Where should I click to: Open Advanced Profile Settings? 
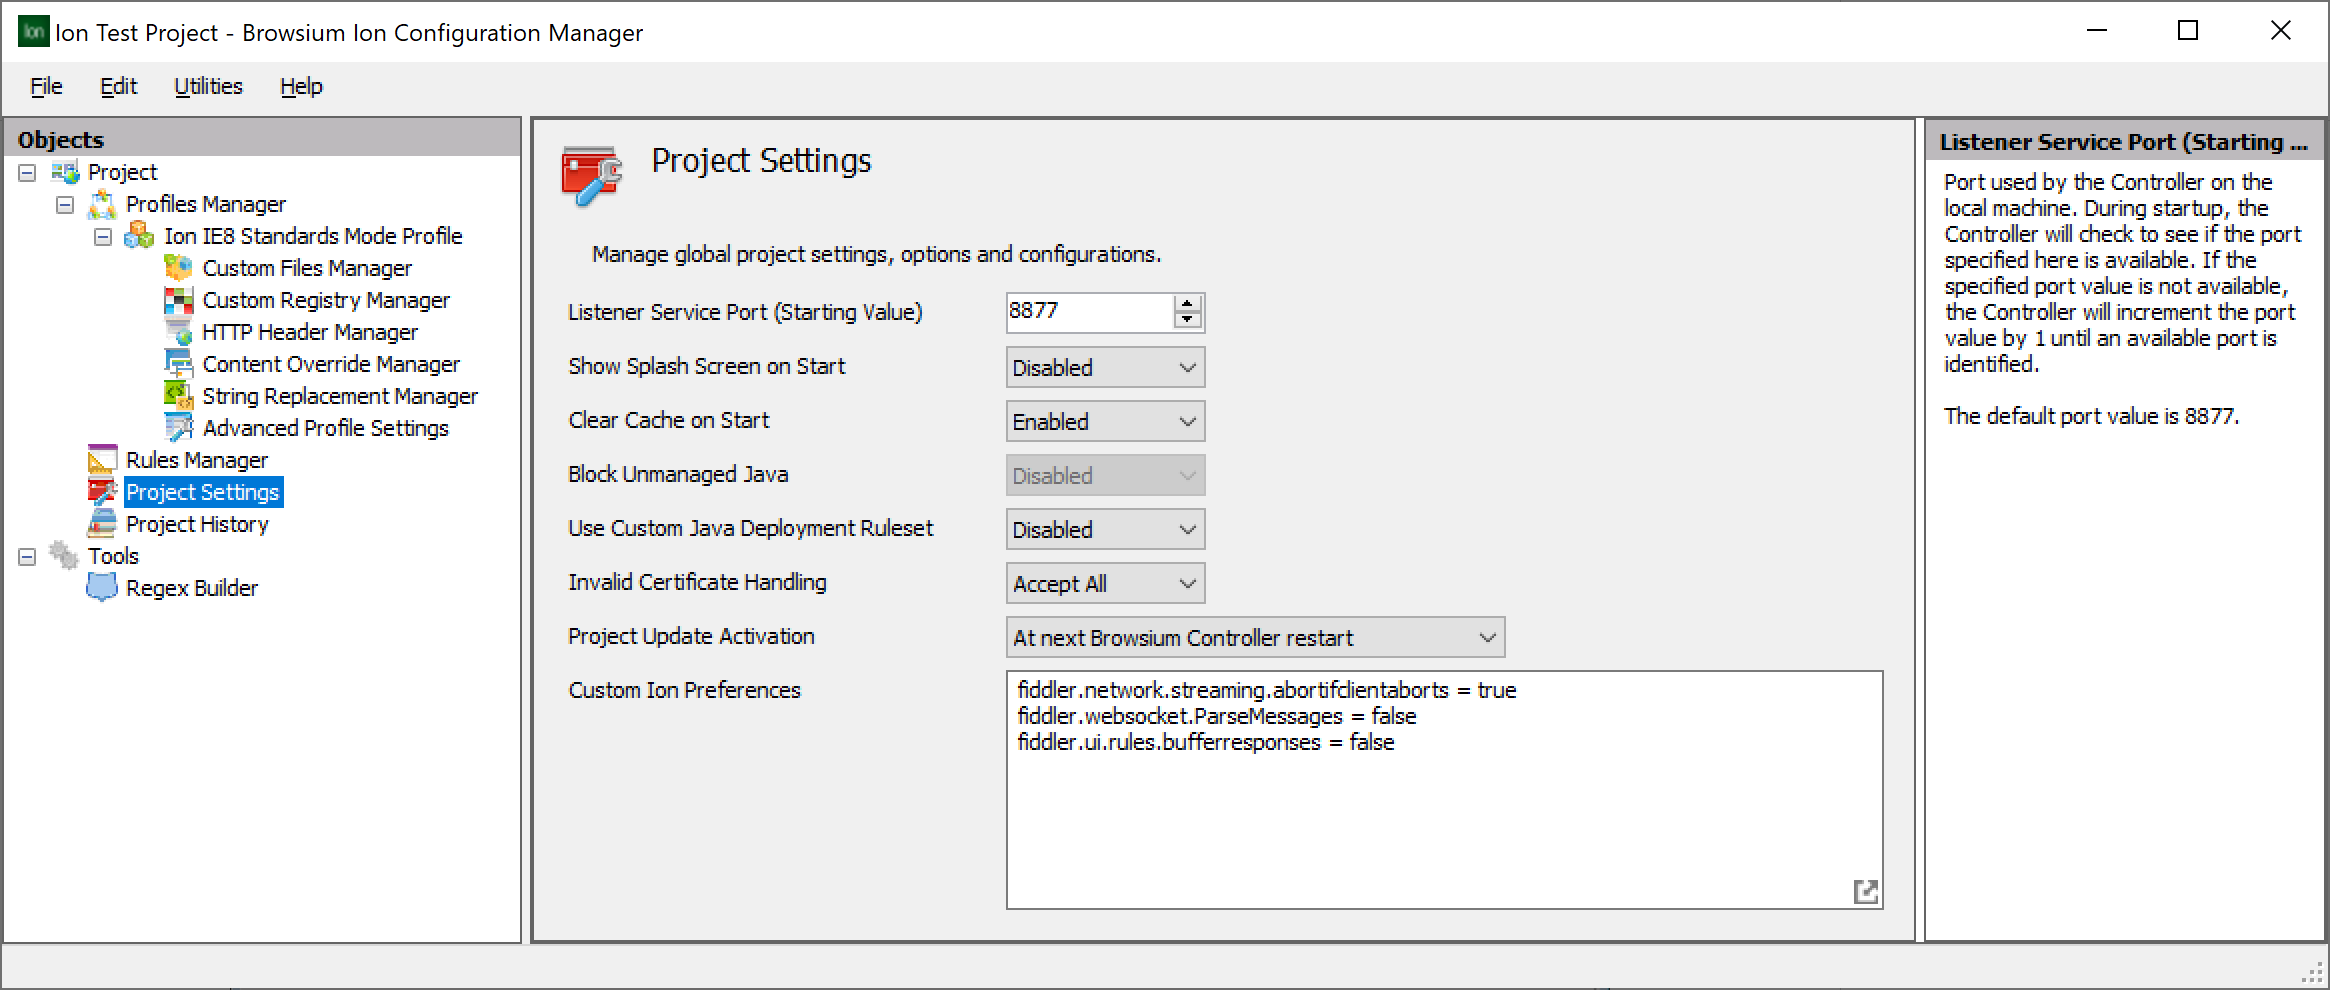325,427
